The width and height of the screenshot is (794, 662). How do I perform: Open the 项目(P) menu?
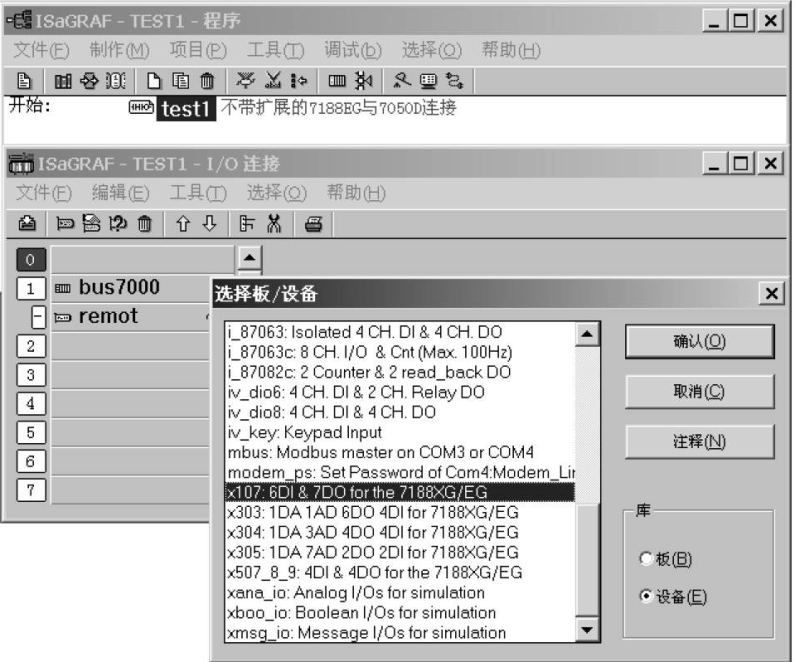tap(198, 50)
